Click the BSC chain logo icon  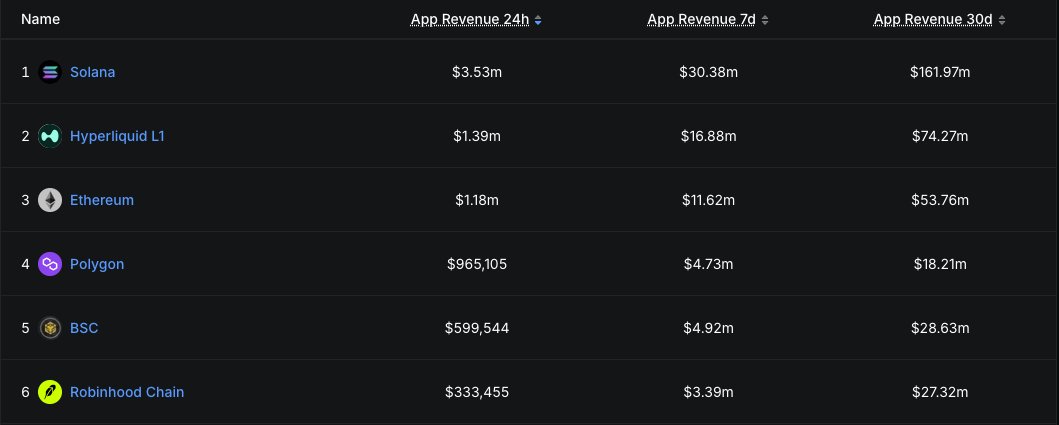(50, 328)
